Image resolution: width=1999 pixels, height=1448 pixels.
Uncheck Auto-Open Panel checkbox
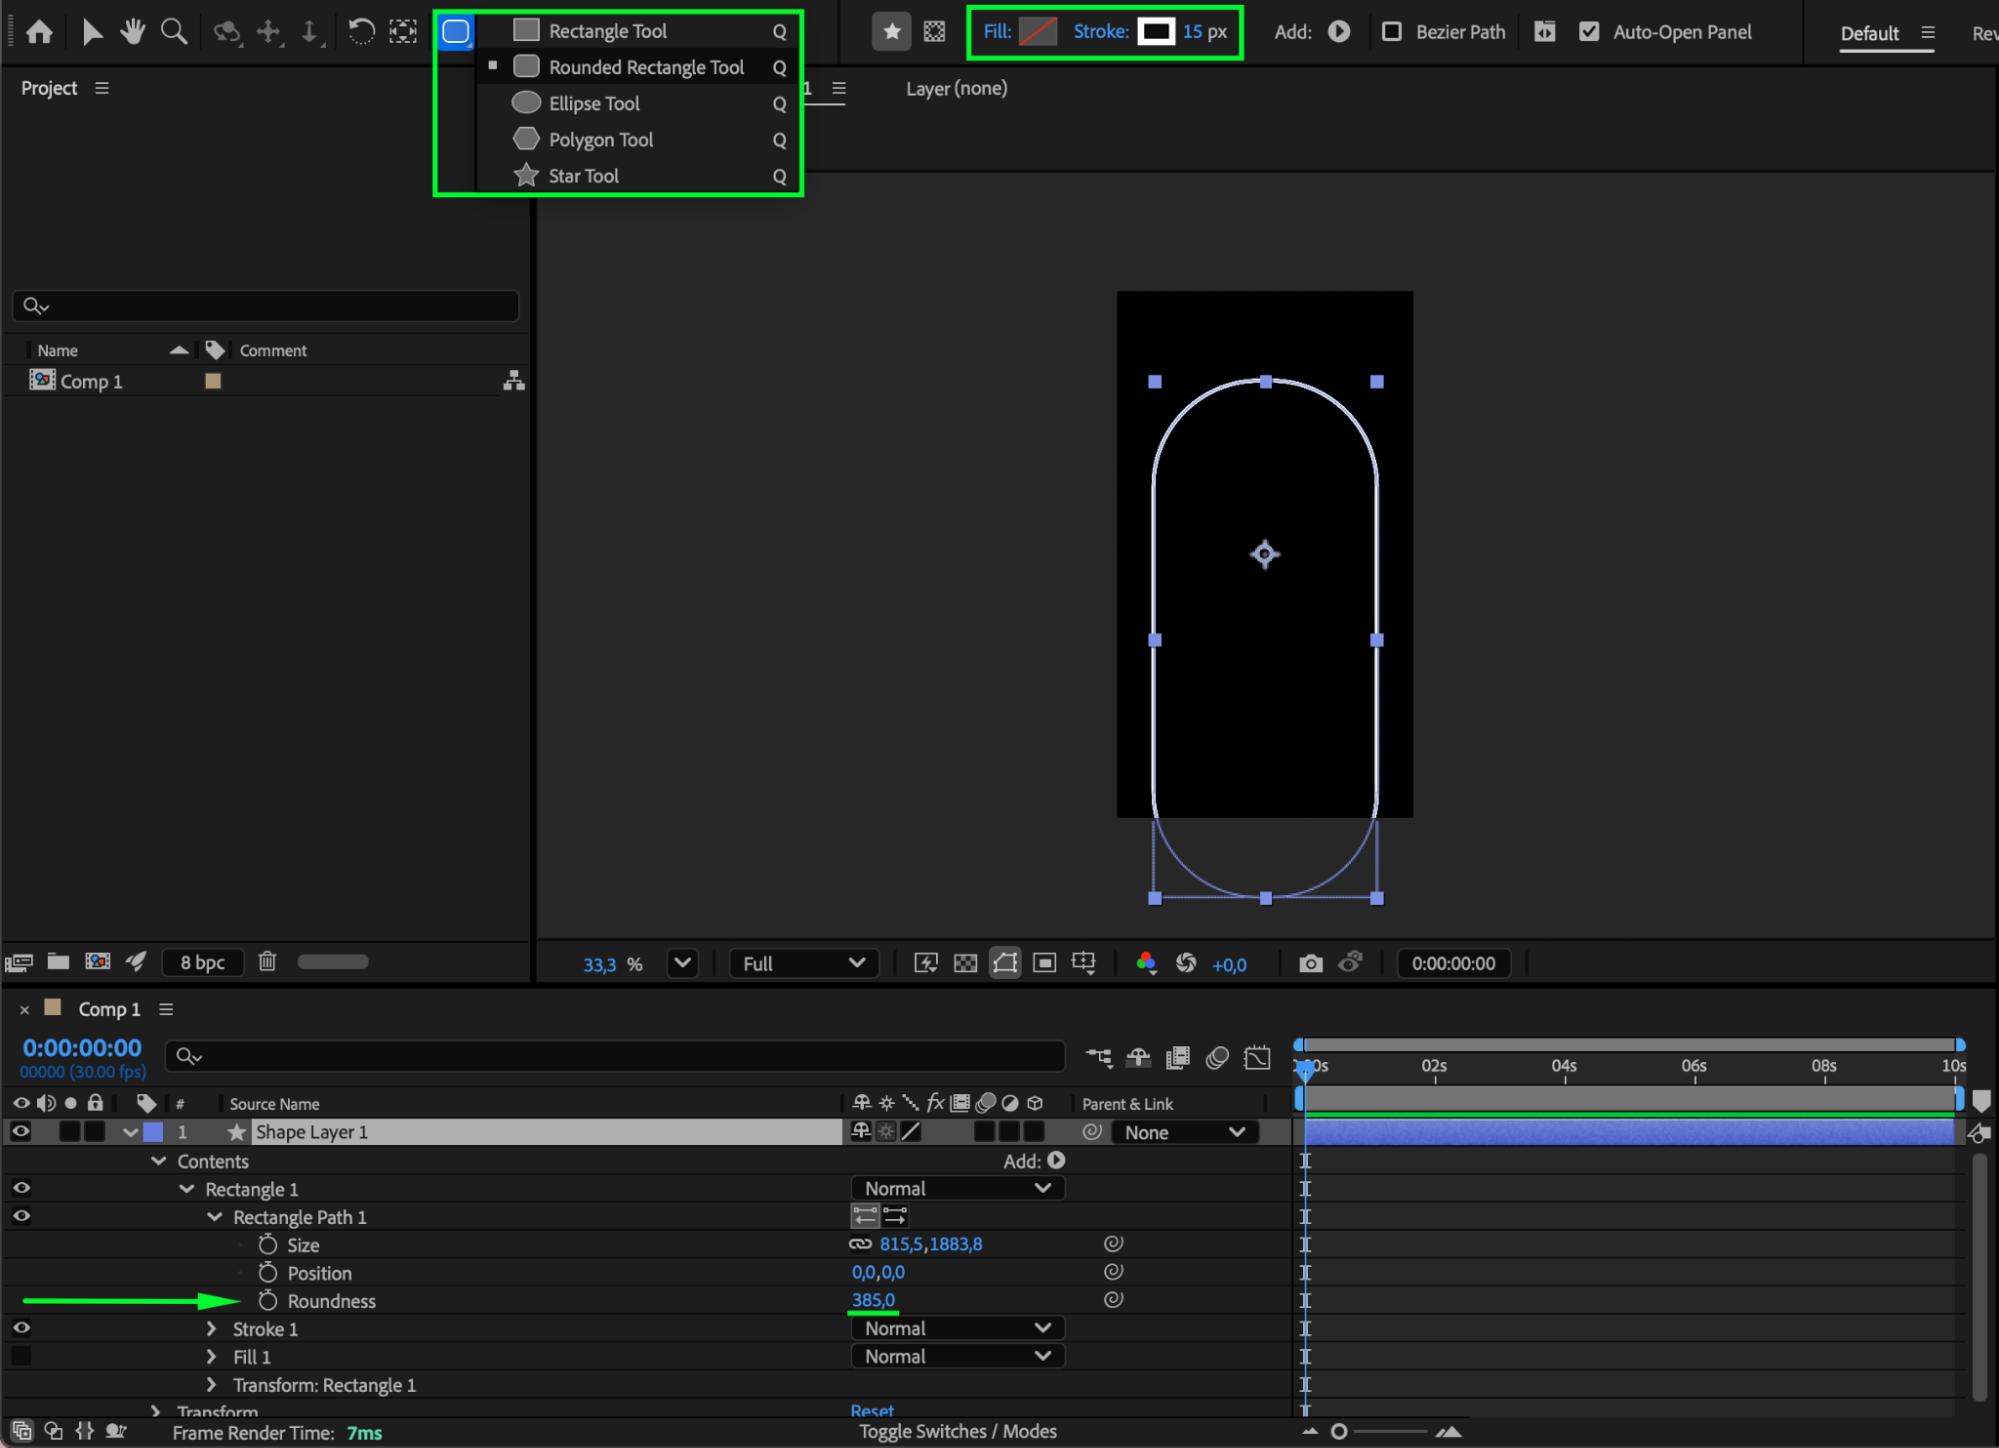(x=1588, y=32)
